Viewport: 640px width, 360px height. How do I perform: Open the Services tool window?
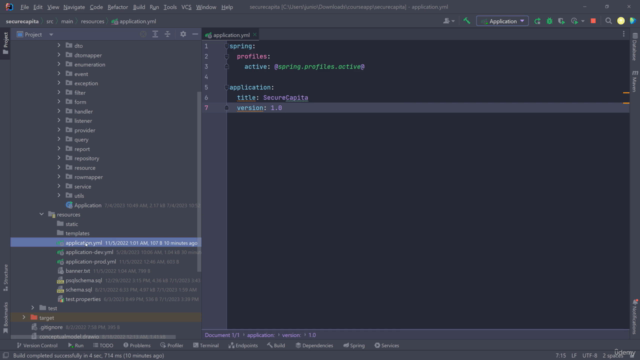tap(387, 345)
